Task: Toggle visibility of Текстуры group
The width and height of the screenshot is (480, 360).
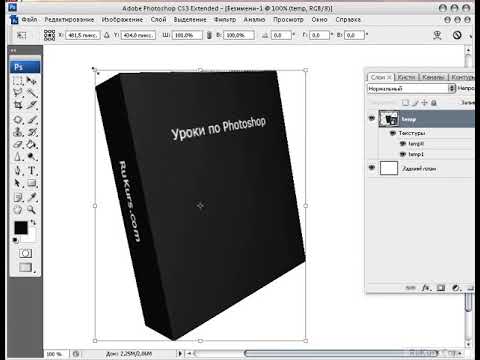Action: tap(393, 133)
